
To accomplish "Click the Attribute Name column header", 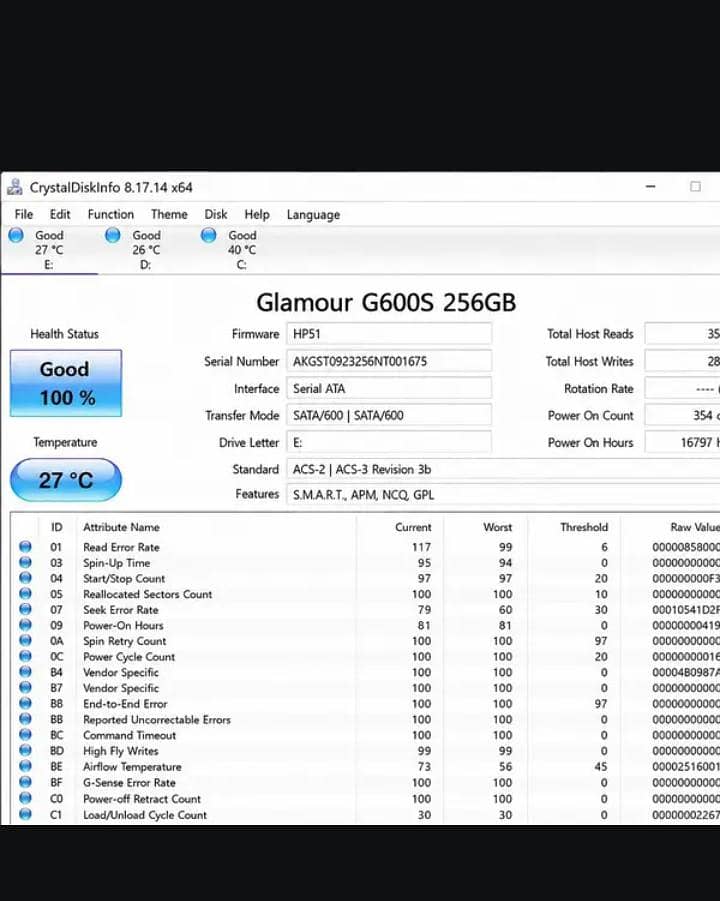I will [x=121, y=527].
